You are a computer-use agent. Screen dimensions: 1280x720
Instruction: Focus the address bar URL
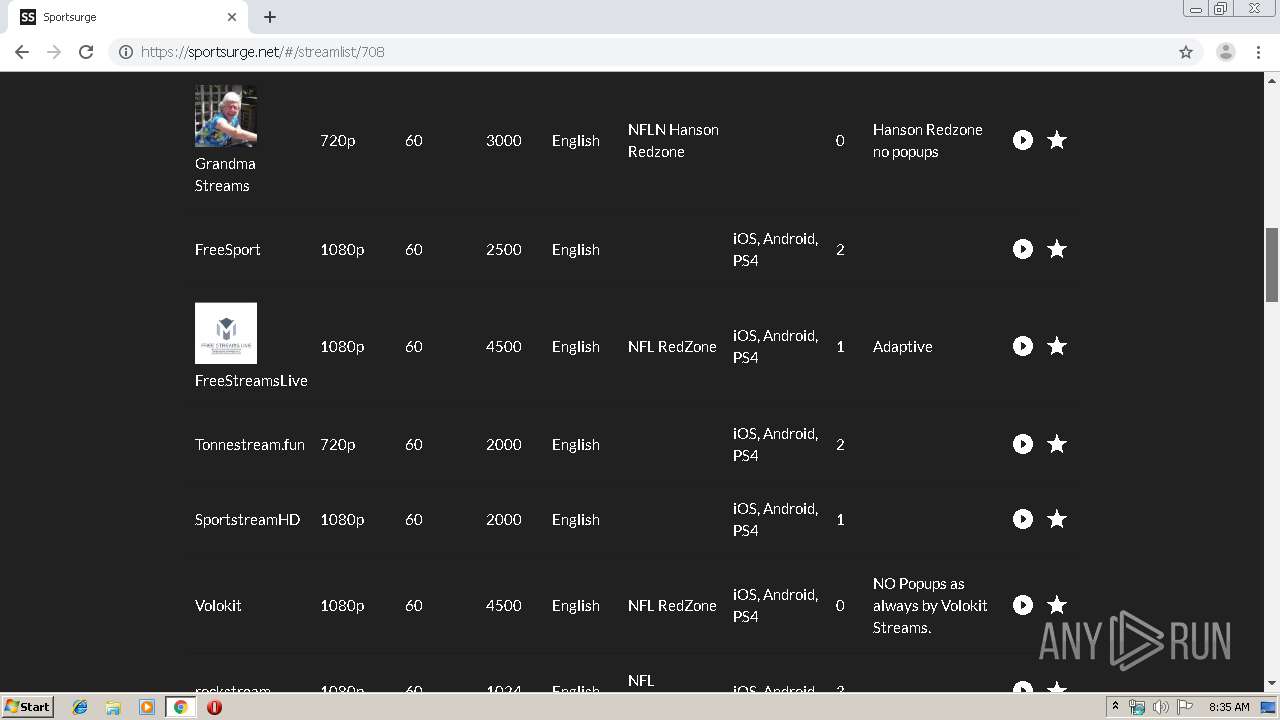(x=263, y=52)
